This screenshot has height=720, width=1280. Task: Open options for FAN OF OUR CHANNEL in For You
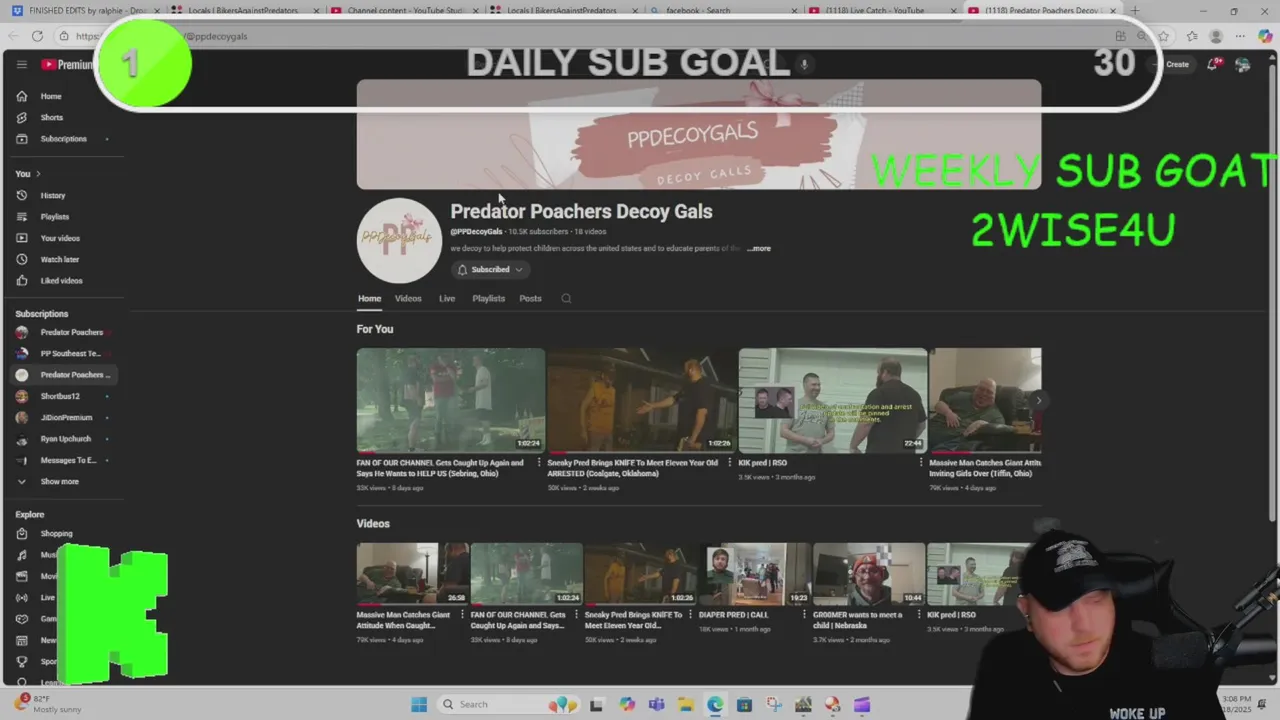point(539,463)
